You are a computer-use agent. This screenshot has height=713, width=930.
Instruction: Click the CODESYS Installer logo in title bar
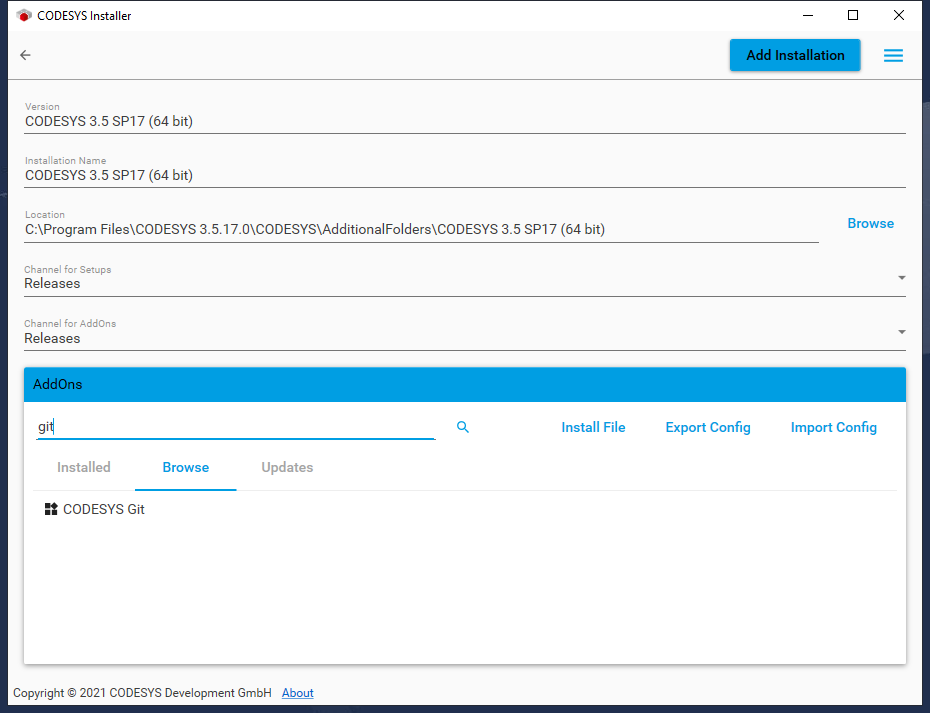click(24, 15)
